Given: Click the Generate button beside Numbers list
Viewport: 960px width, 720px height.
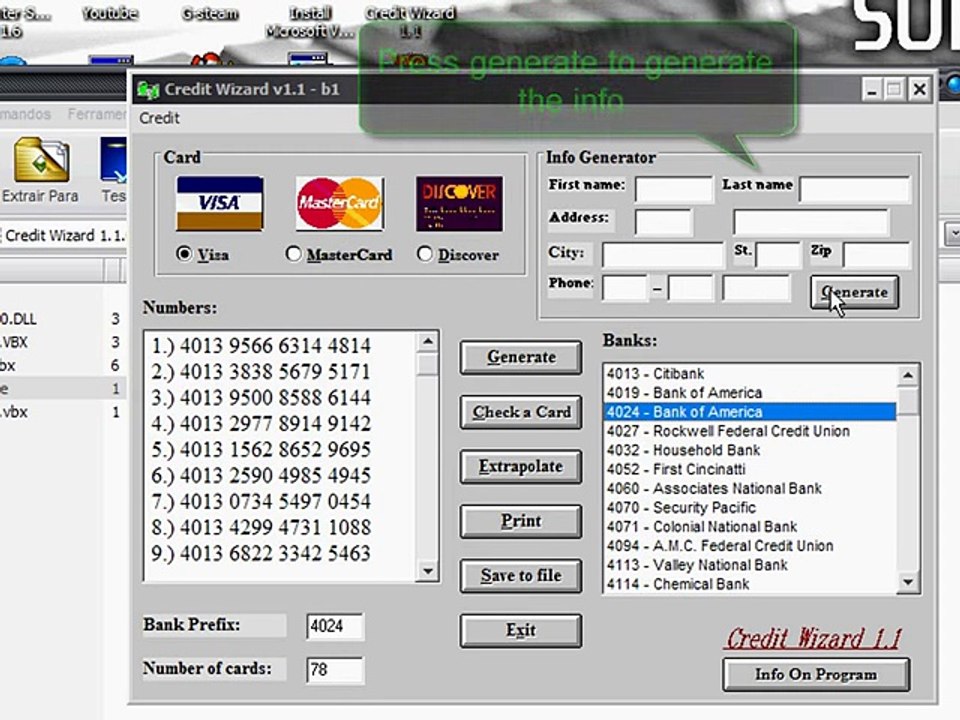Looking at the screenshot, I should [x=521, y=357].
